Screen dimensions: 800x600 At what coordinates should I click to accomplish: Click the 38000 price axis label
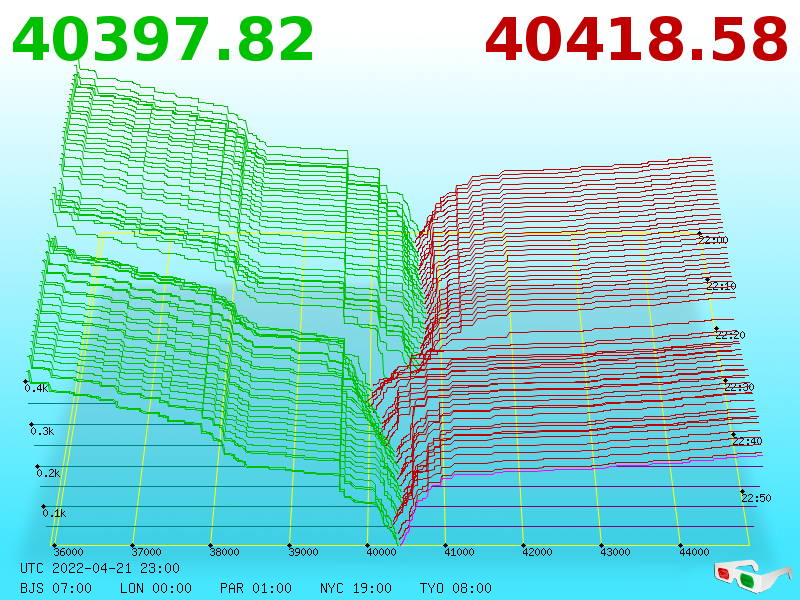(224, 552)
